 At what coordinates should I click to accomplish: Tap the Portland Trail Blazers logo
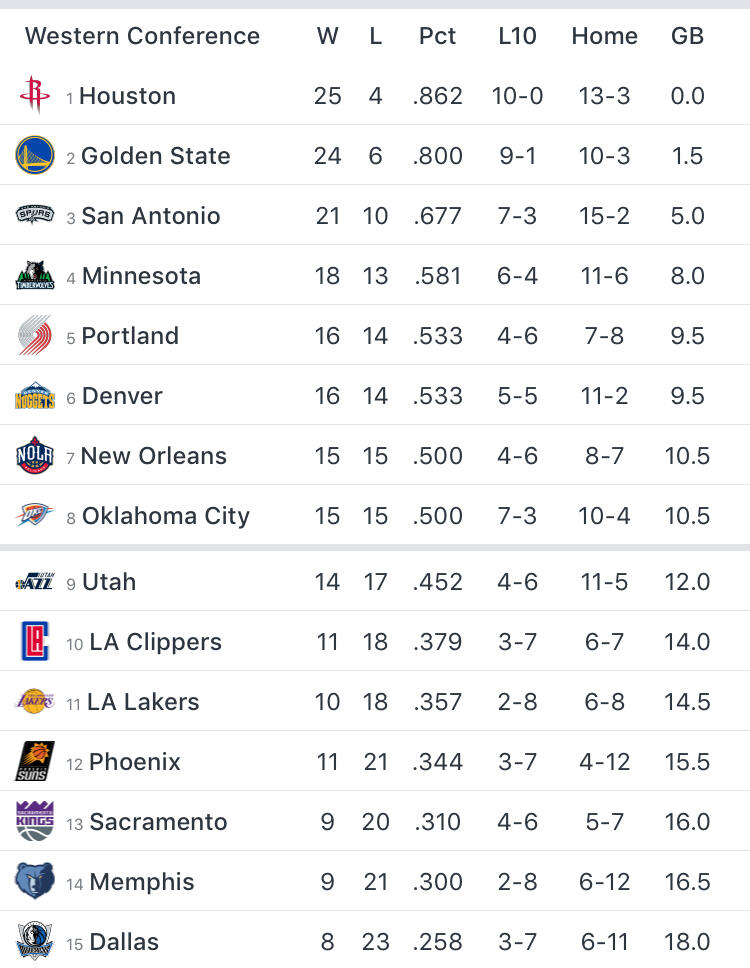(35, 335)
